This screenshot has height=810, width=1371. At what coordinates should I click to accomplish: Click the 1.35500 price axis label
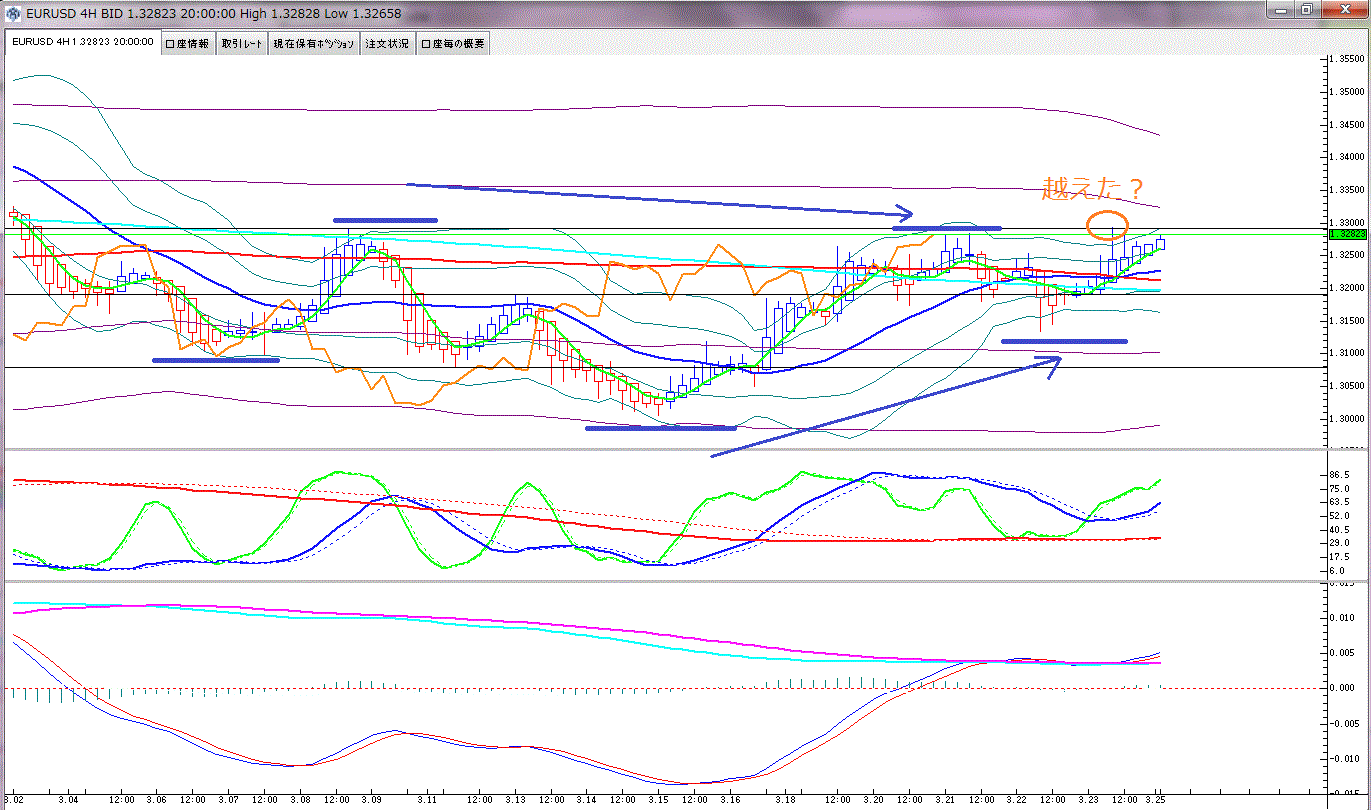(x=1346, y=60)
